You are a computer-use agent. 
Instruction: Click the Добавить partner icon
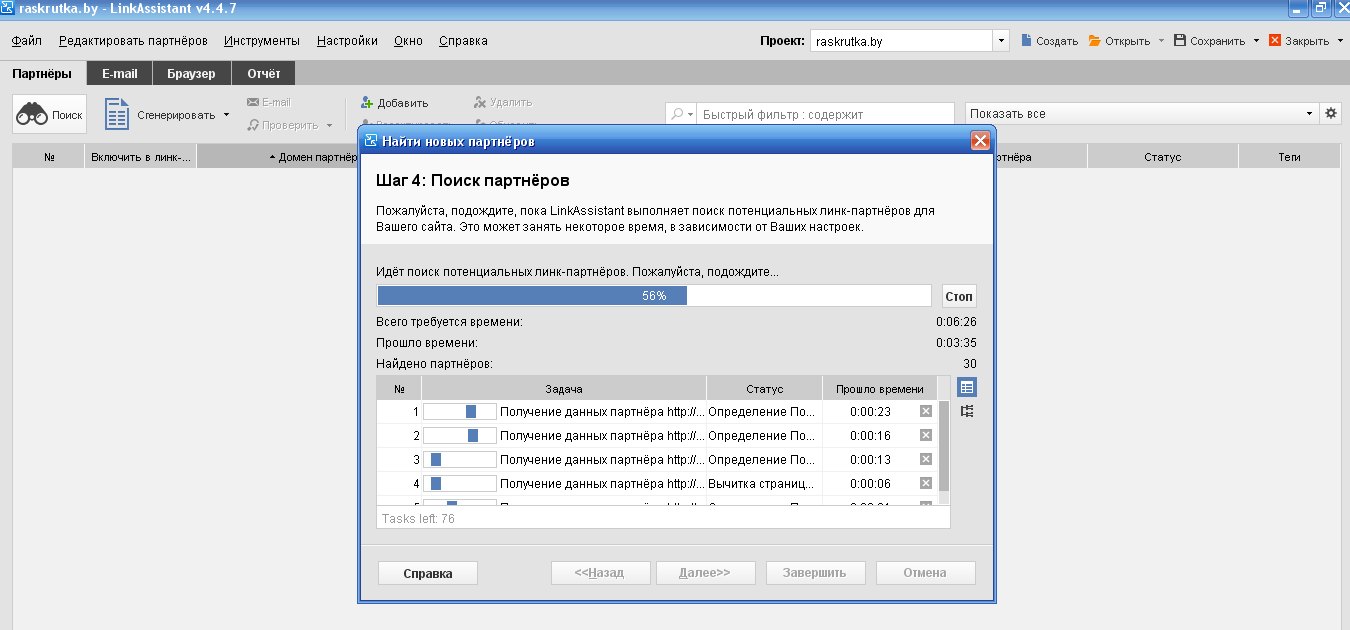click(367, 102)
